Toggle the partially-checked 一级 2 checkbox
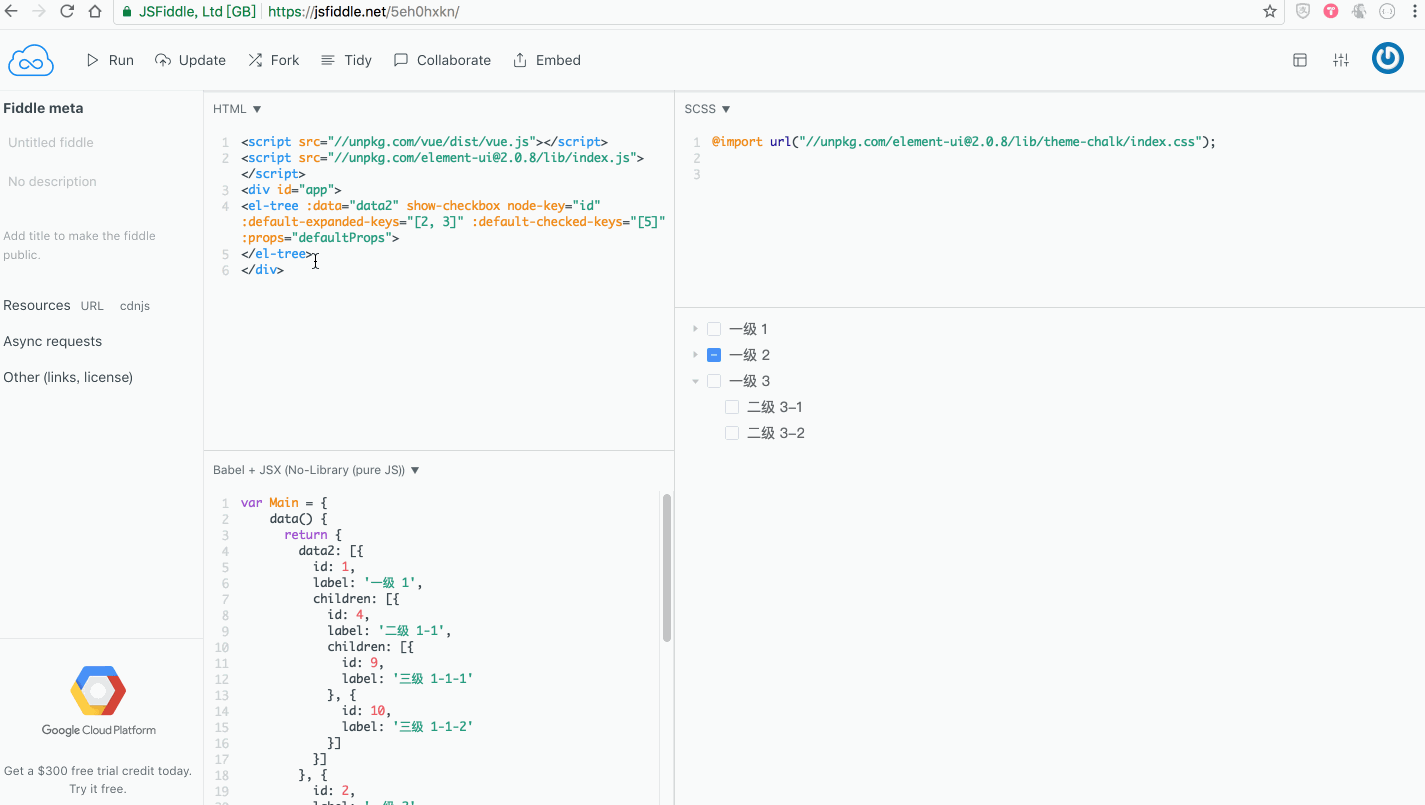1425x805 pixels. (714, 354)
